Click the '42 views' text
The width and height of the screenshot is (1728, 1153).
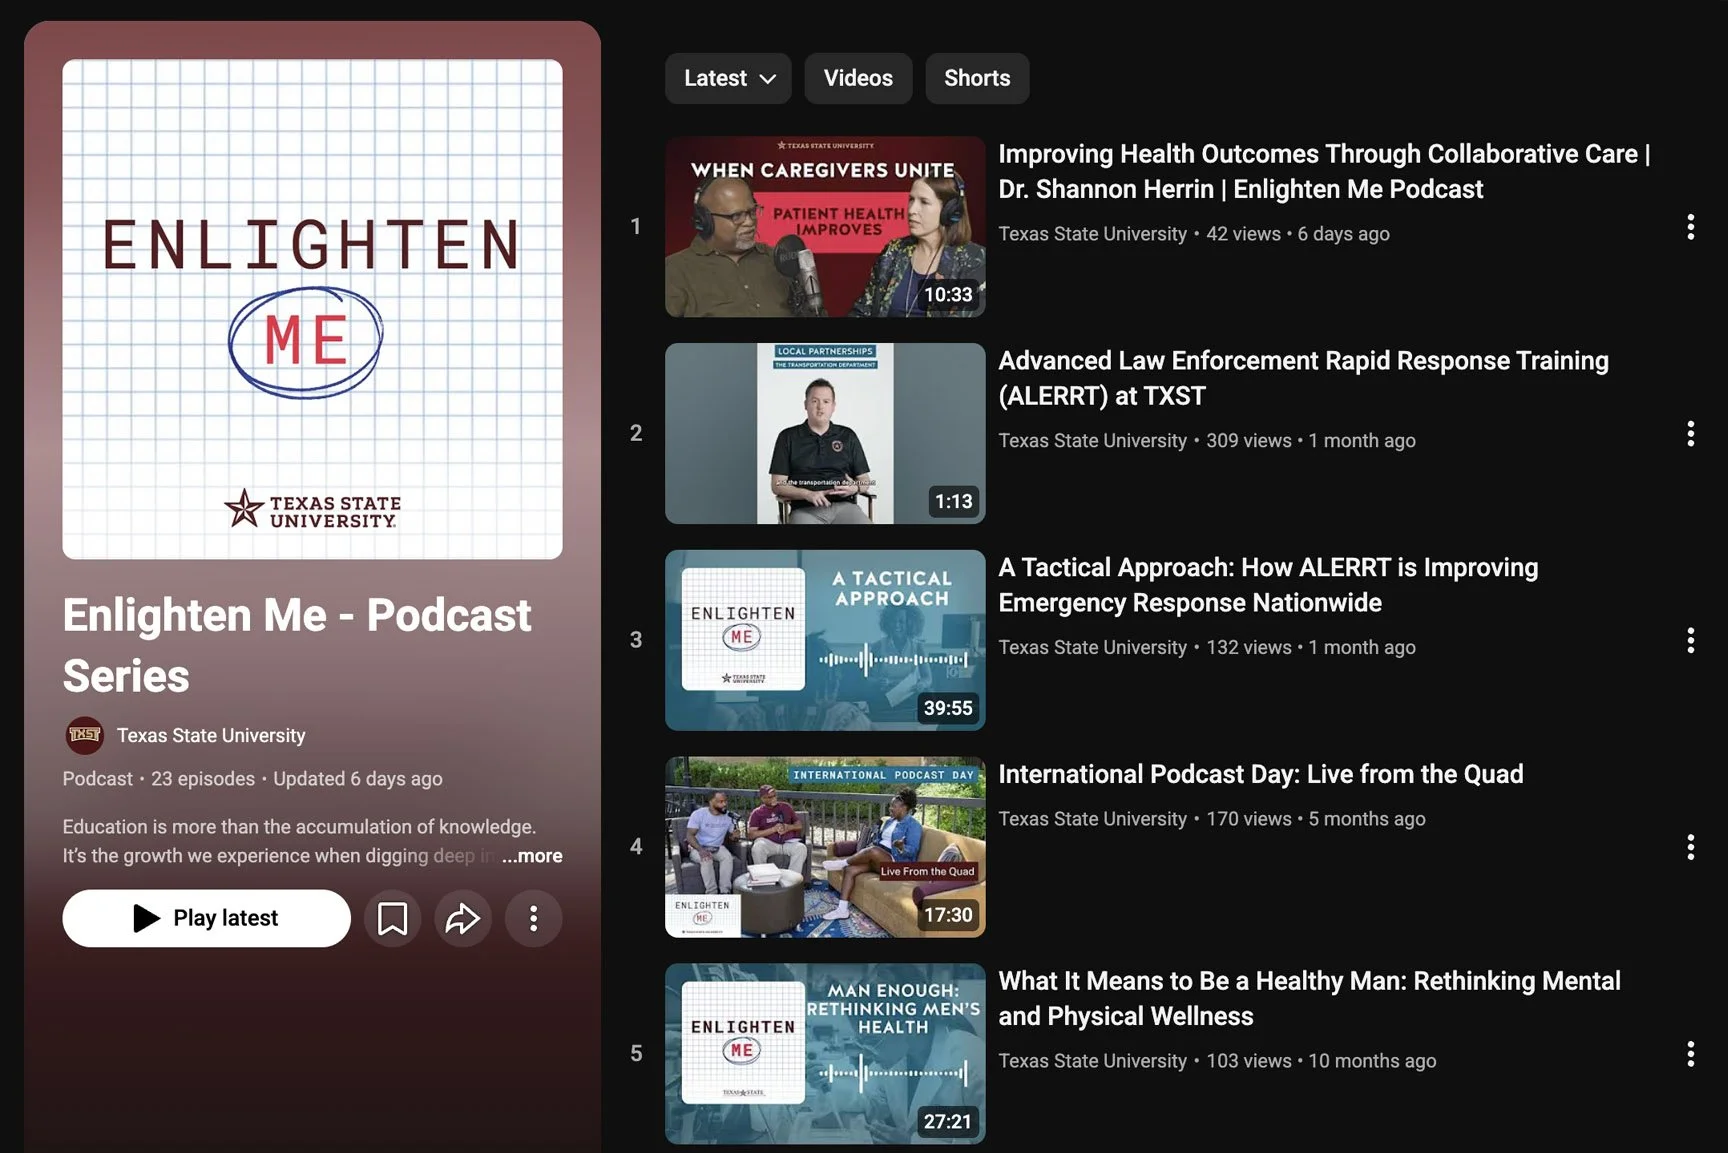[1243, 234]
